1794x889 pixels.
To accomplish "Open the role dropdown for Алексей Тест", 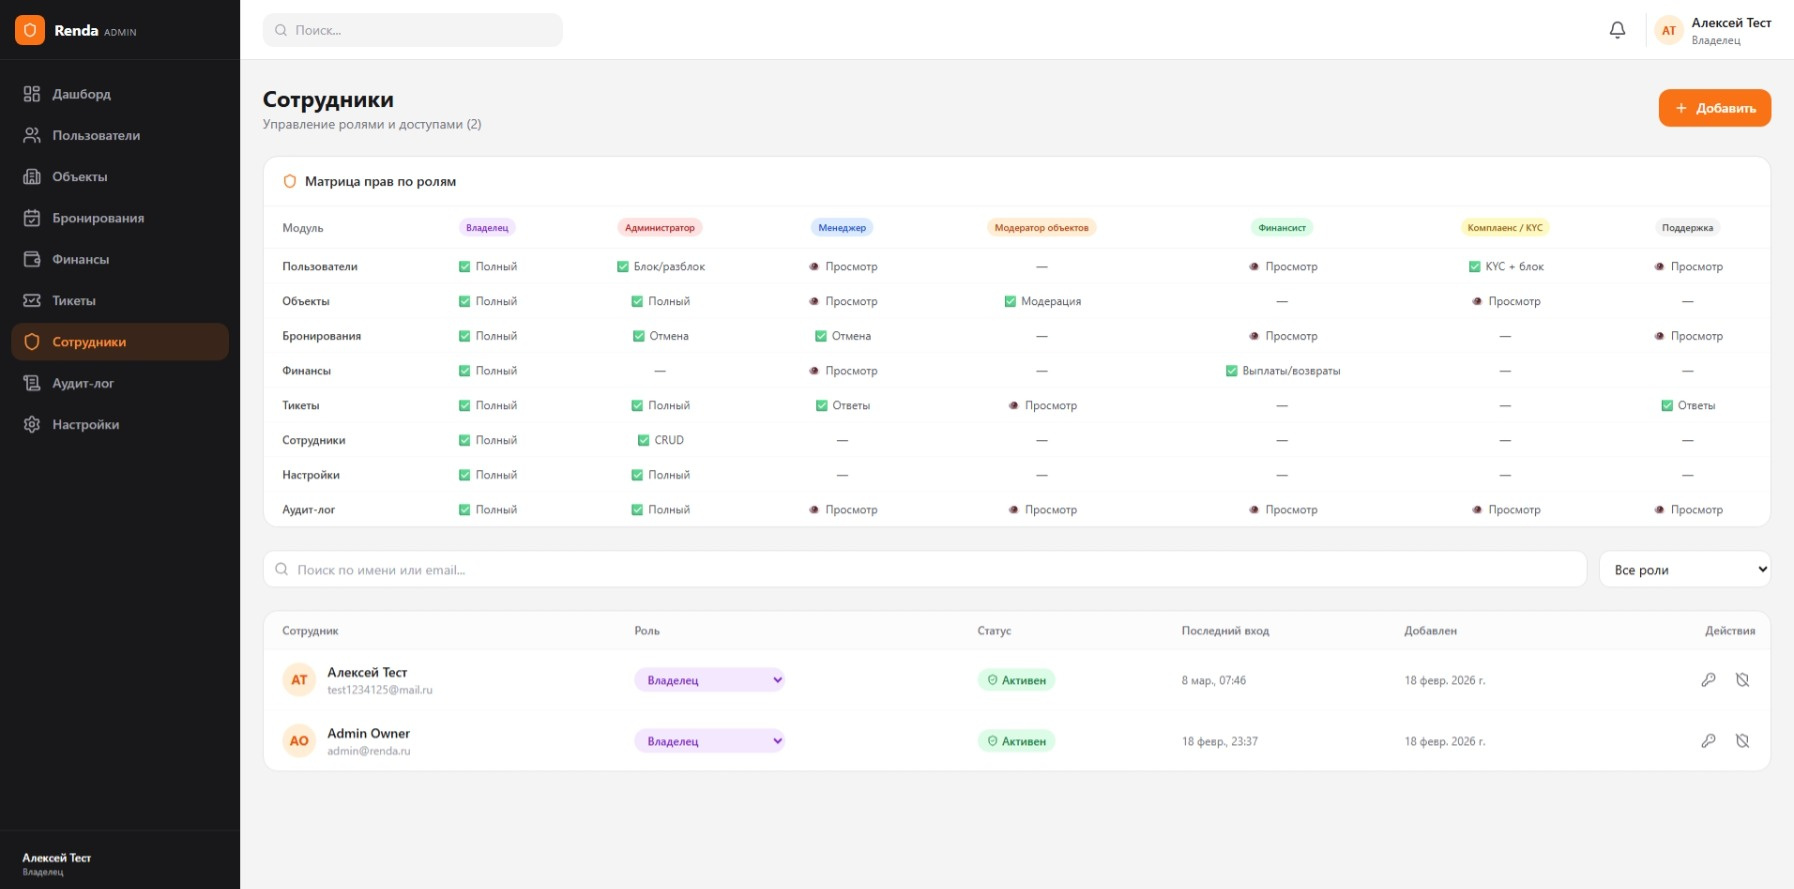I will (709, 680).
